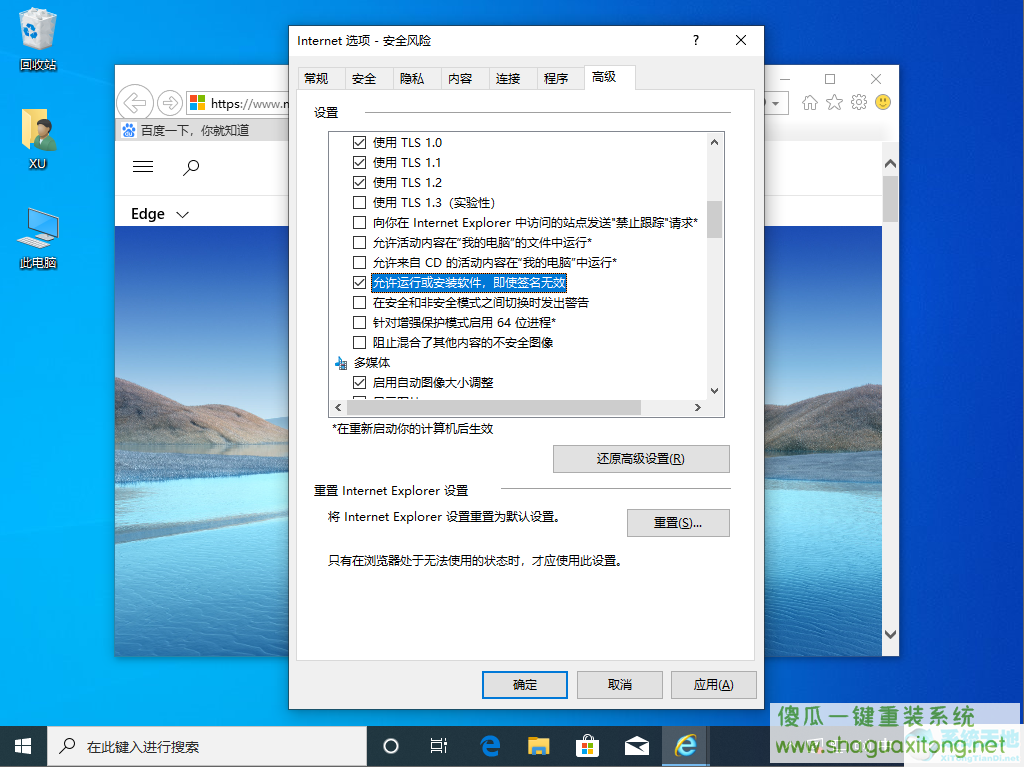
Task: Toggle 阻止混合了其他内容的不安全图像 checkbox
Action: [359, 342]
